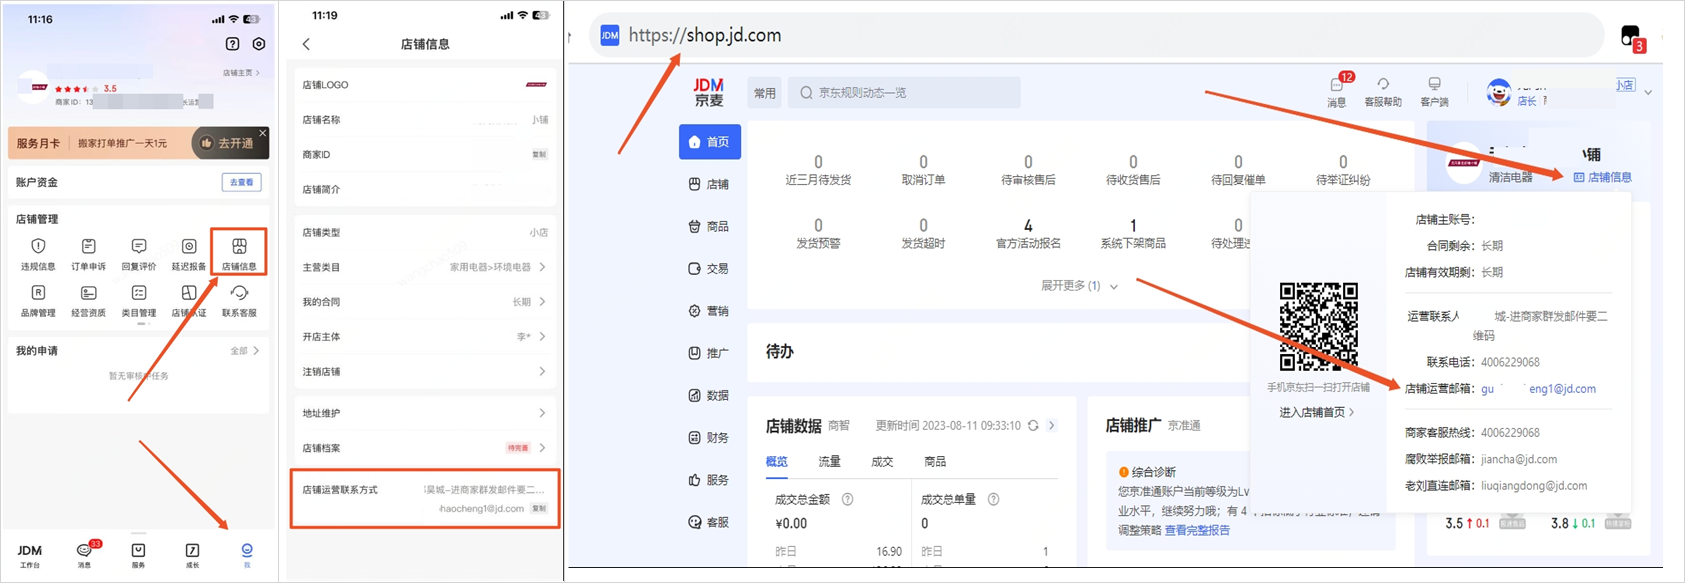Tap 去开通 button on 服务月卡 banner

[x=229, y=143]
